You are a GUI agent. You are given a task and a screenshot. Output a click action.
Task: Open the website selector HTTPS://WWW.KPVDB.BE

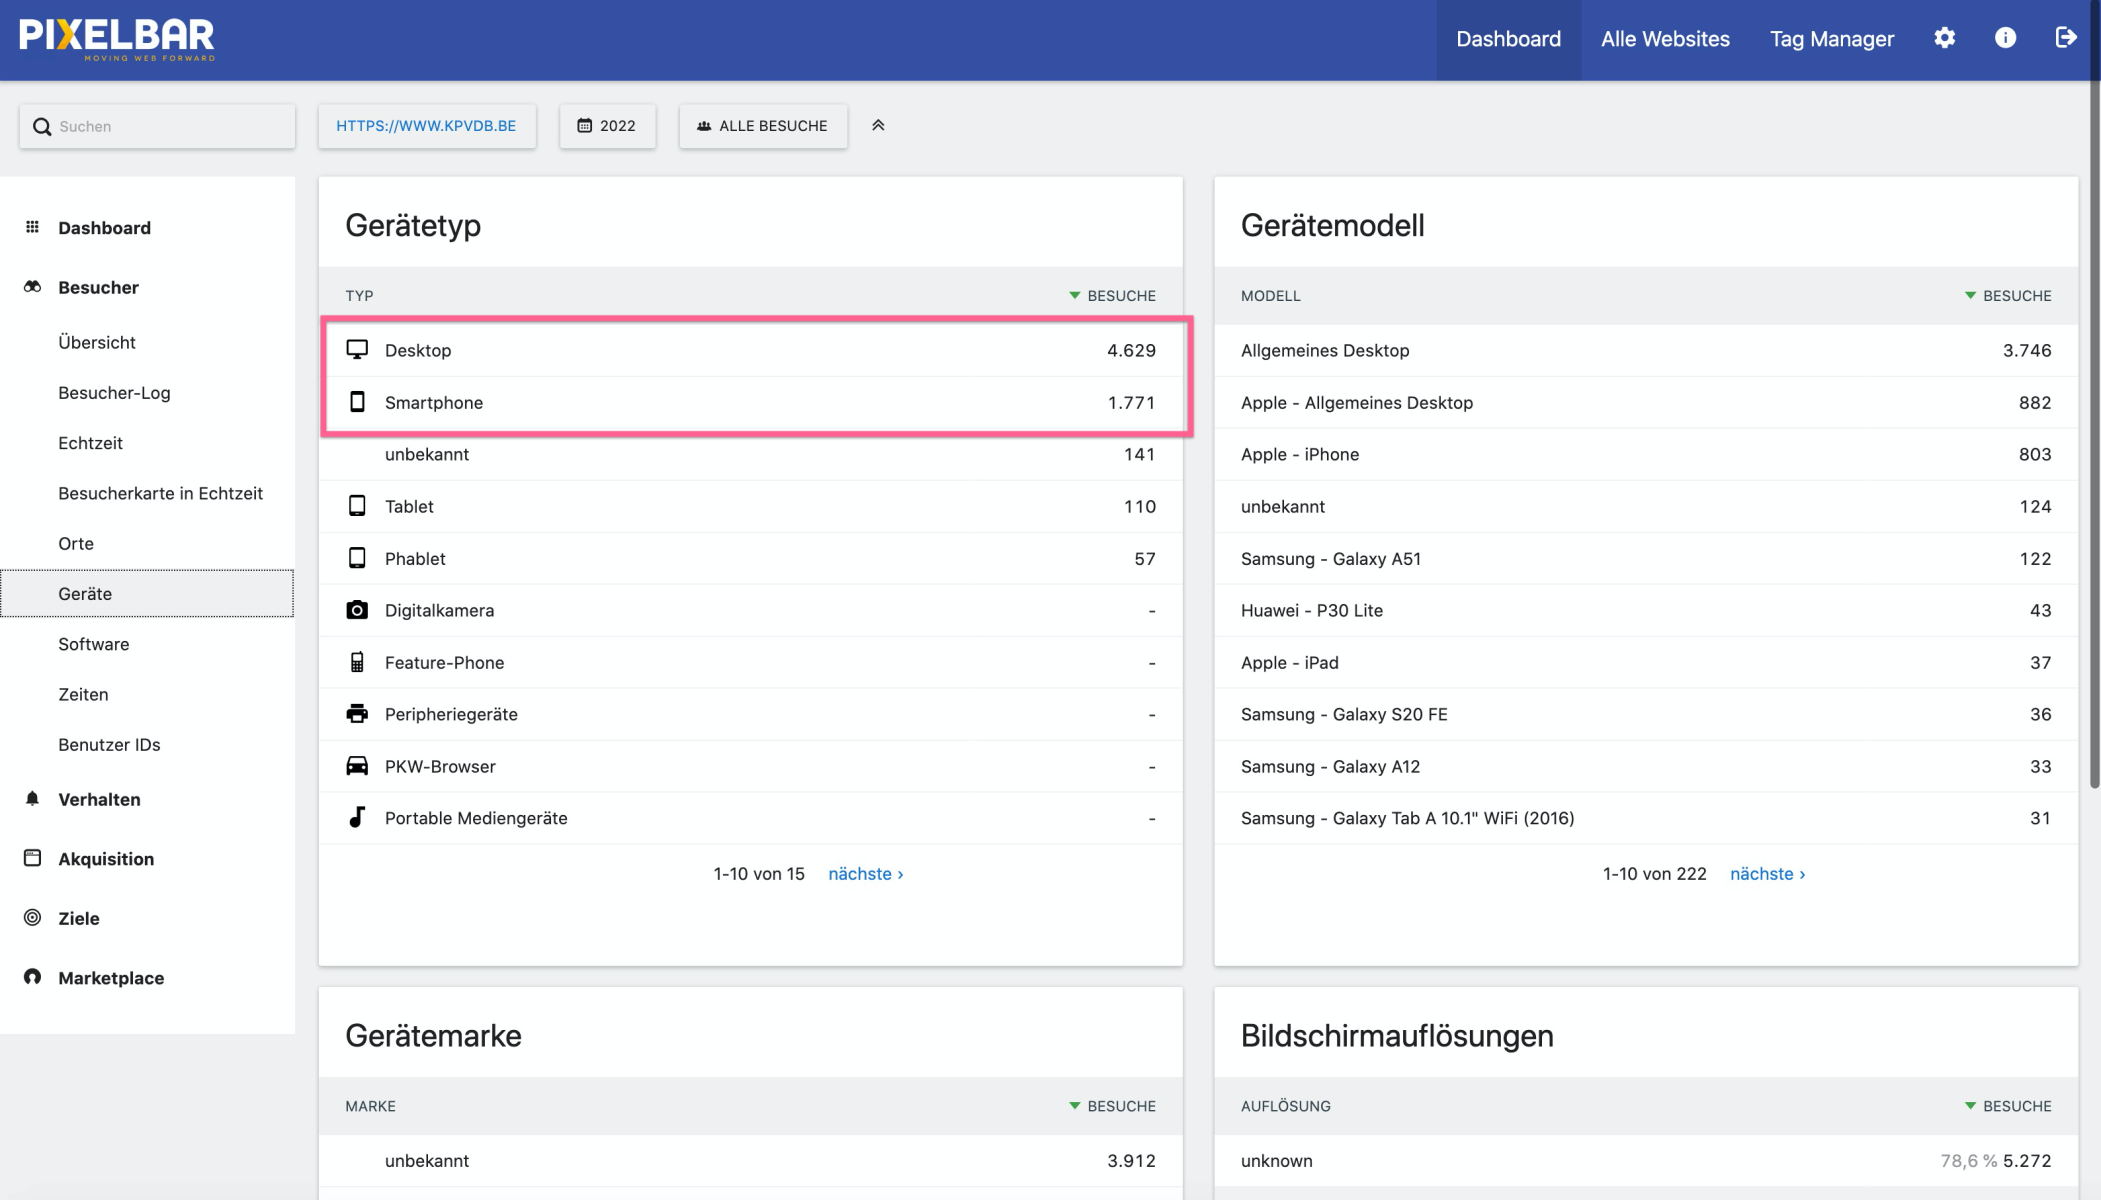click(x=426, y=126)
